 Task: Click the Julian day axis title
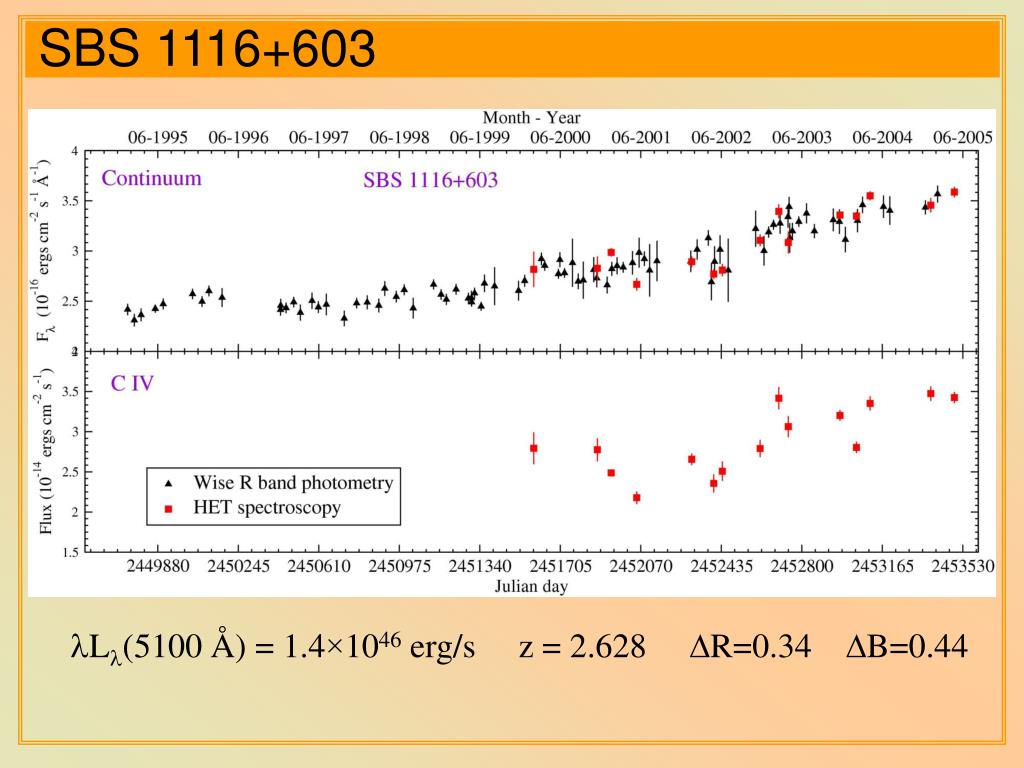531,586
